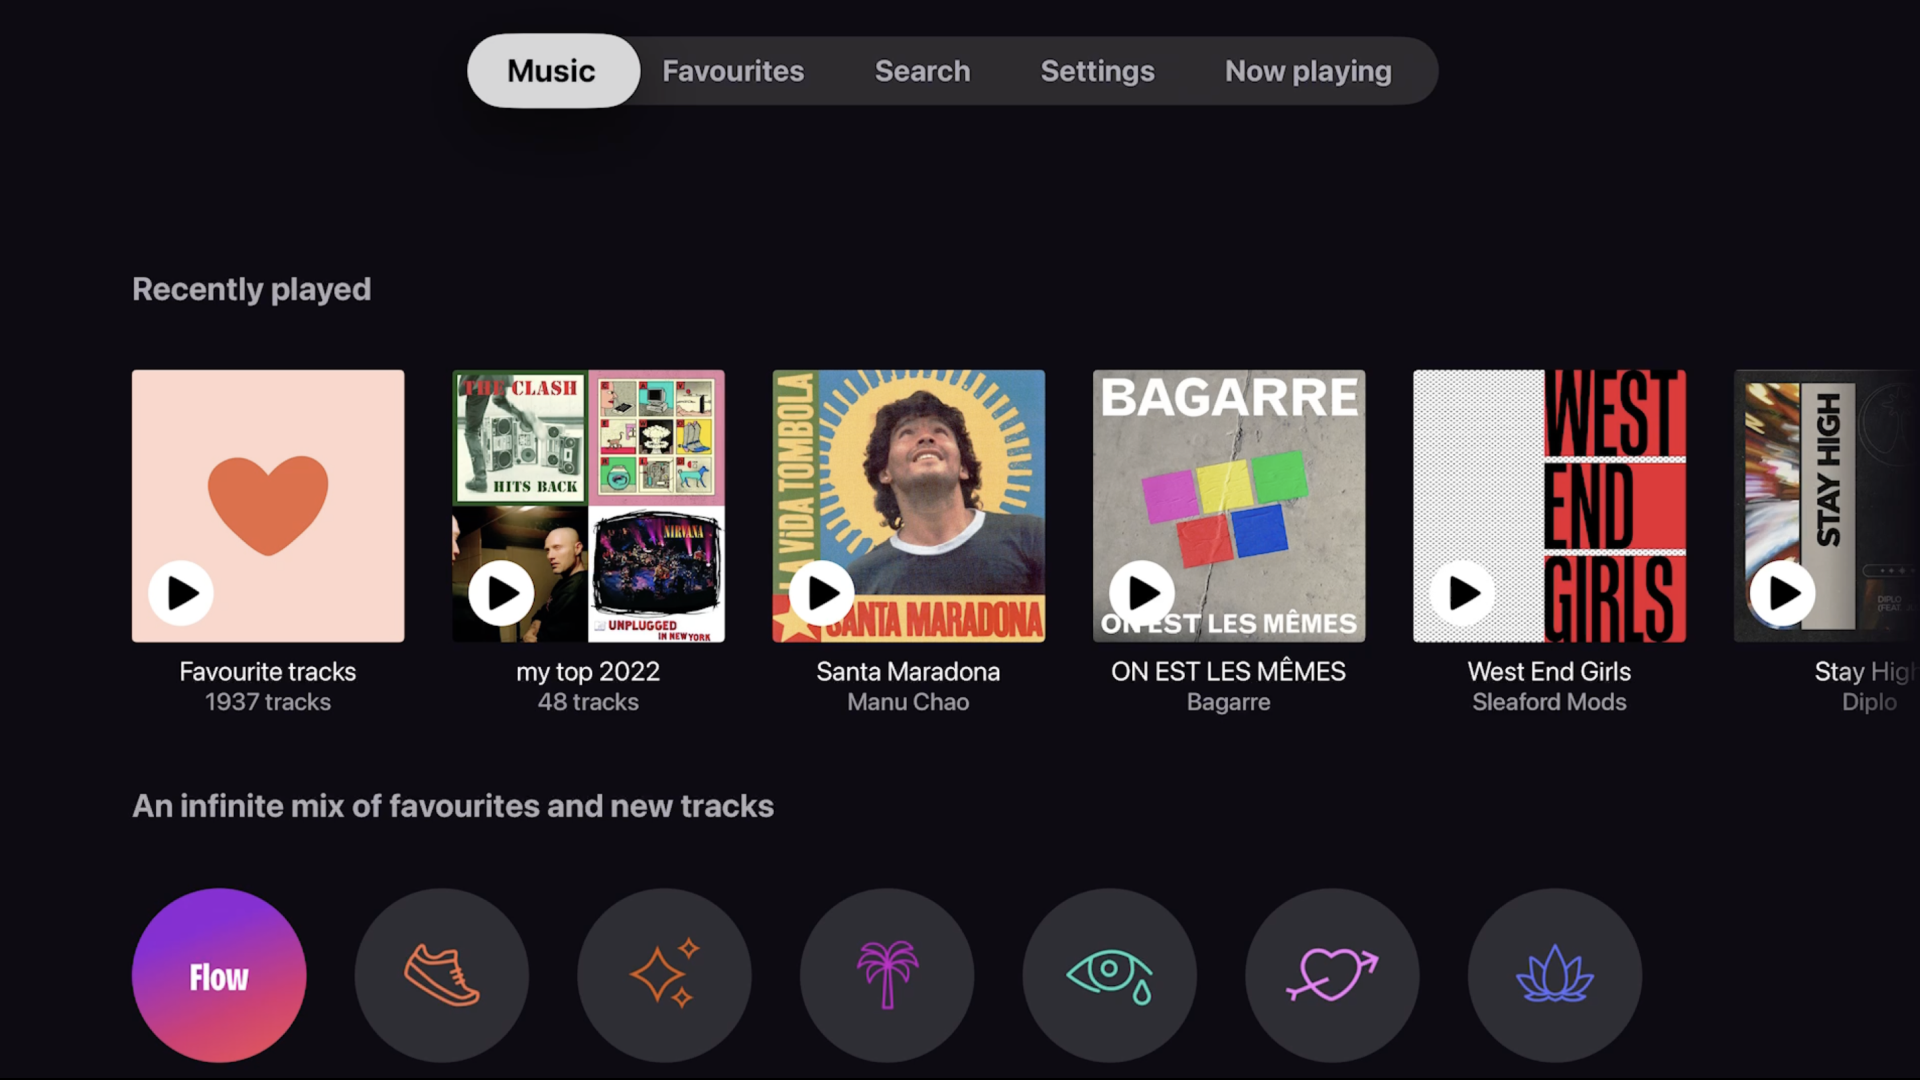Click the 'my top 2022' title text
Viewport: 1920px width, 1080px height.
coord(588,672)
